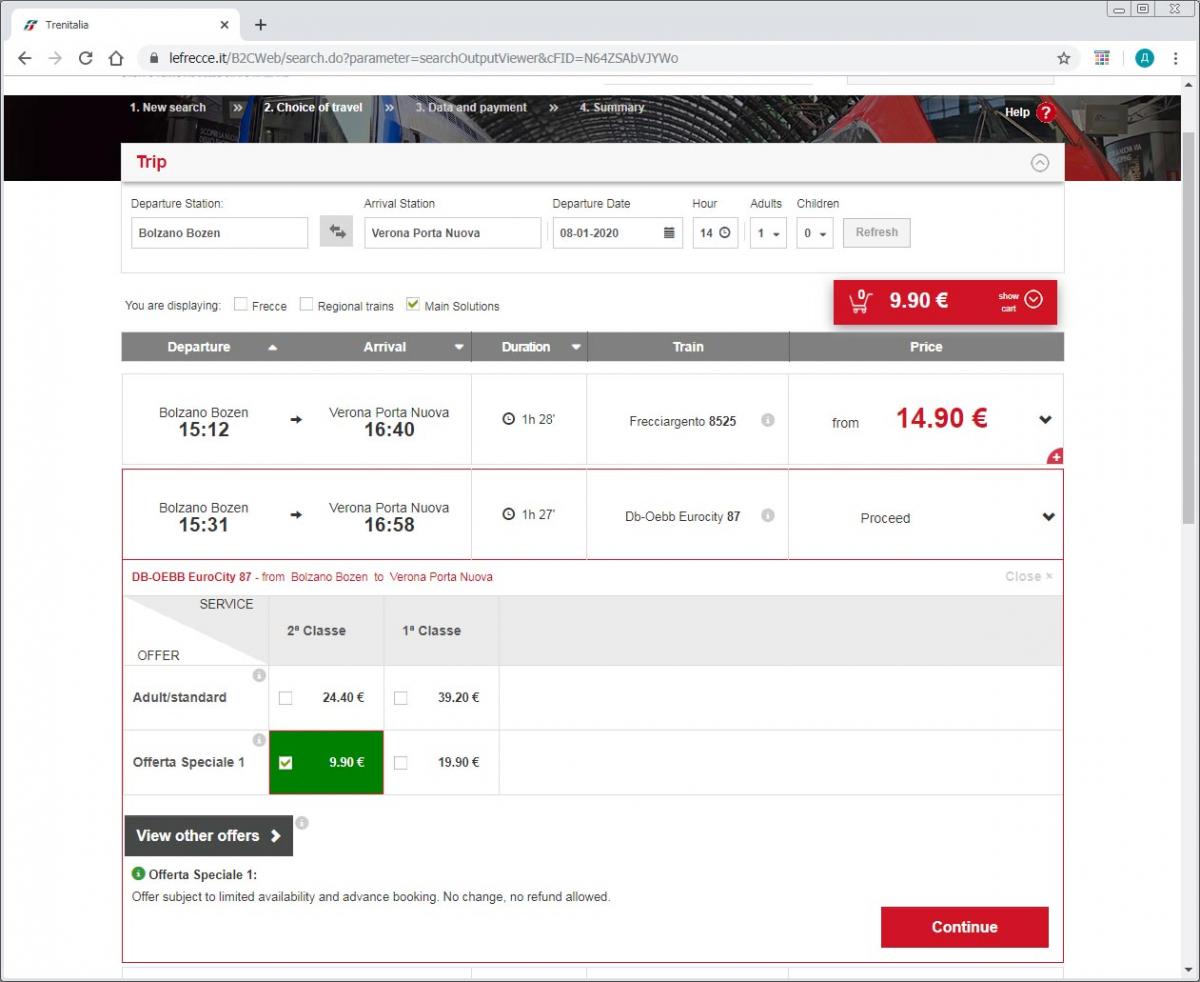Click the Proceed link
This screenshot has height=982, width=1200.
886,518
